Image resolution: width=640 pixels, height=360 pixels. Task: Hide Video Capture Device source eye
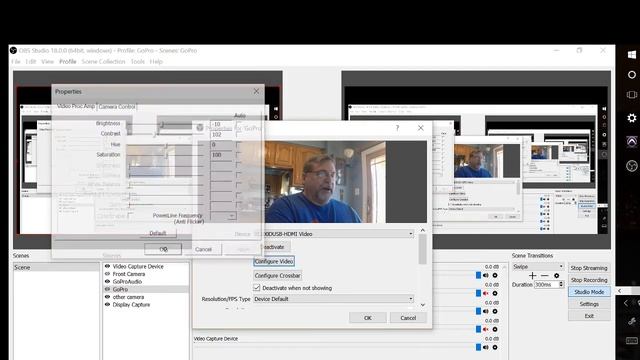(x=107, y=266)
